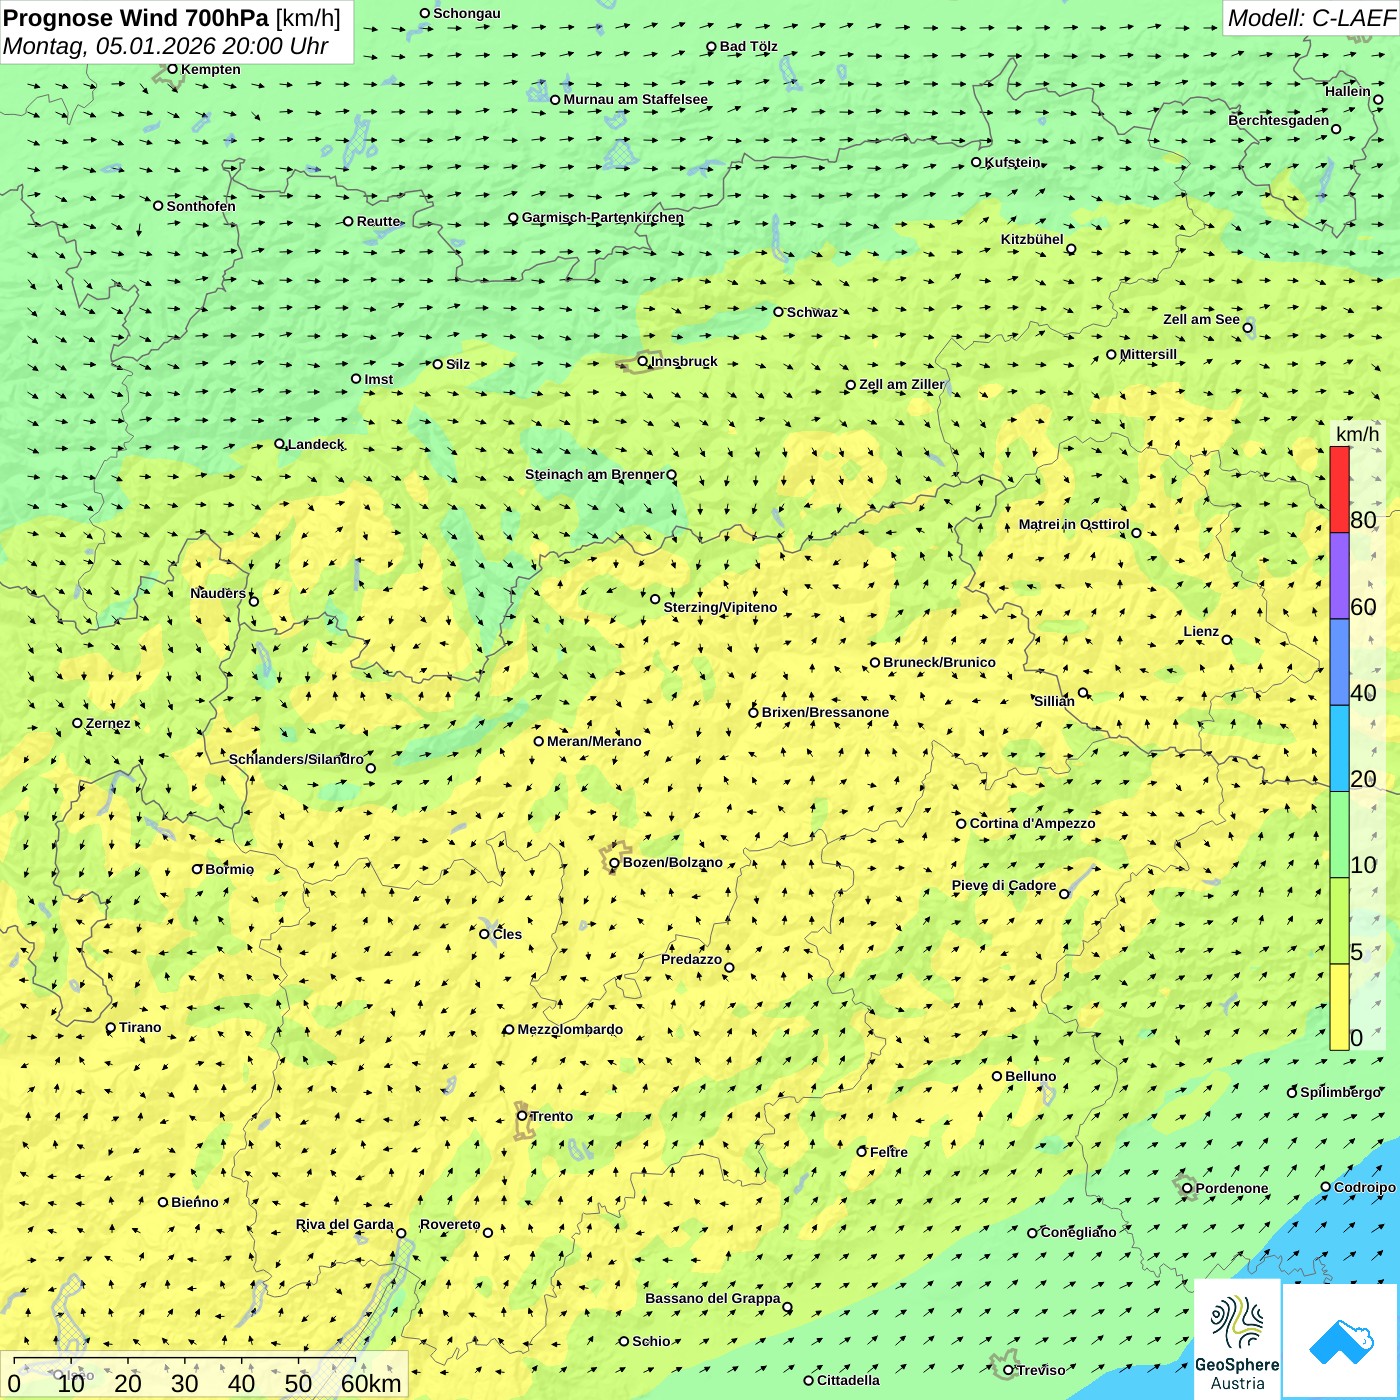Click the purple 60 km/h legend color
This screenshot has width=1400, height=1400.
click(1339, 576)
